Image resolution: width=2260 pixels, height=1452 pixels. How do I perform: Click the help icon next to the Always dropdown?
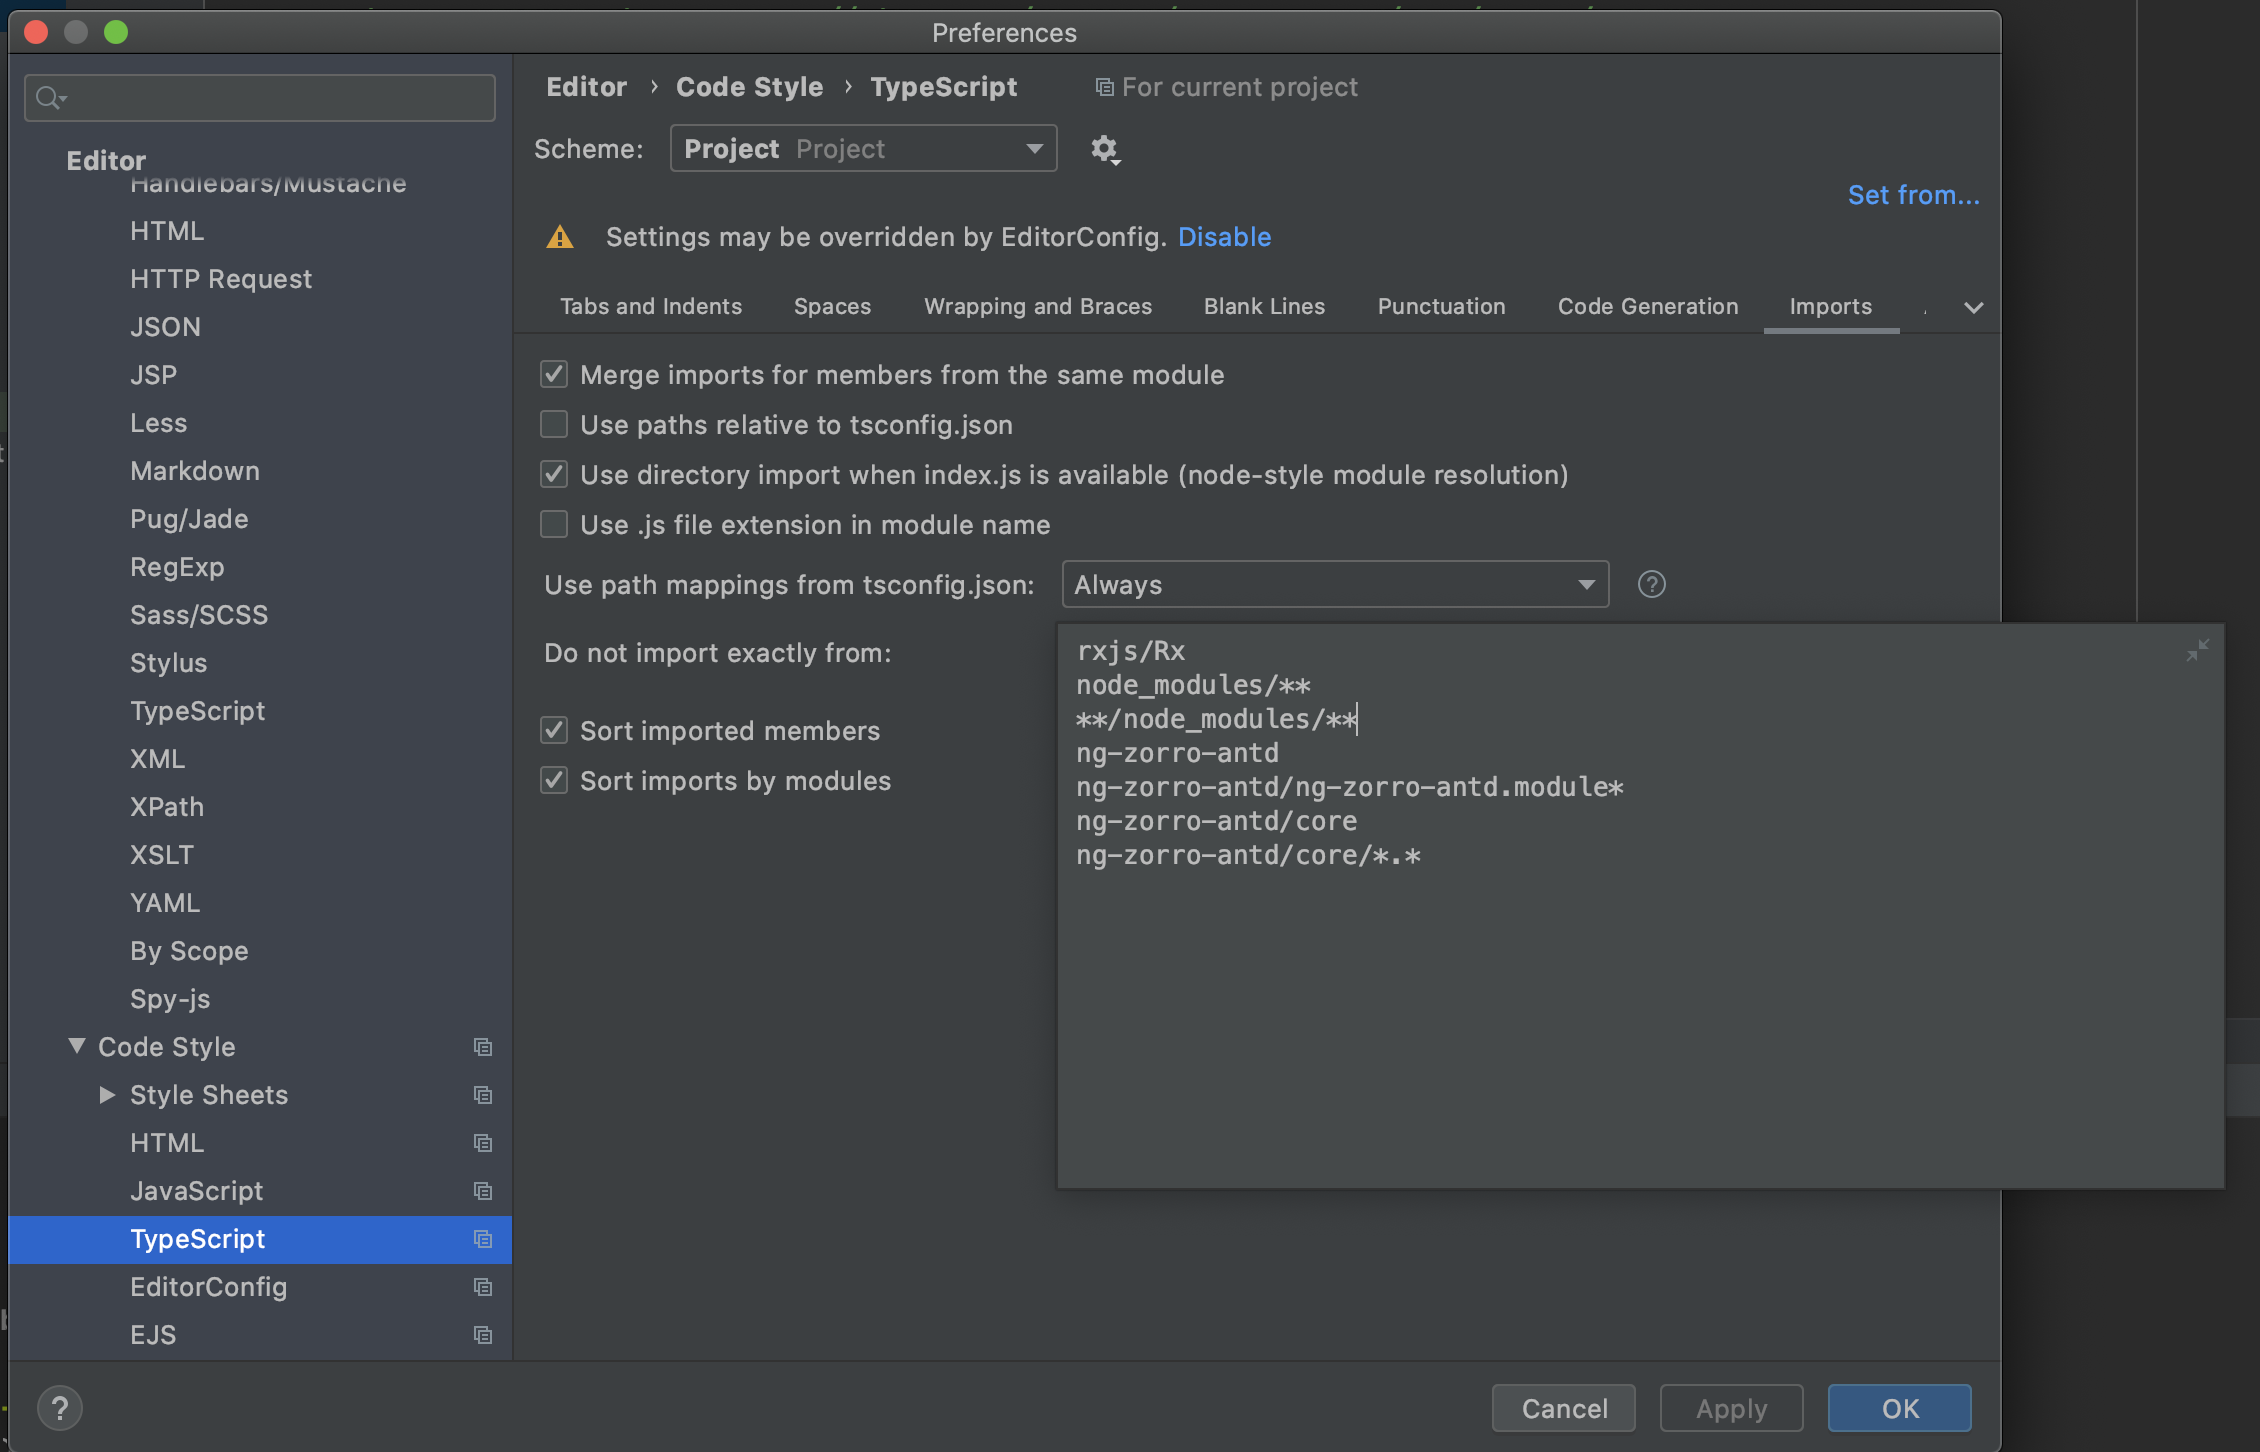coord(1651,584)
